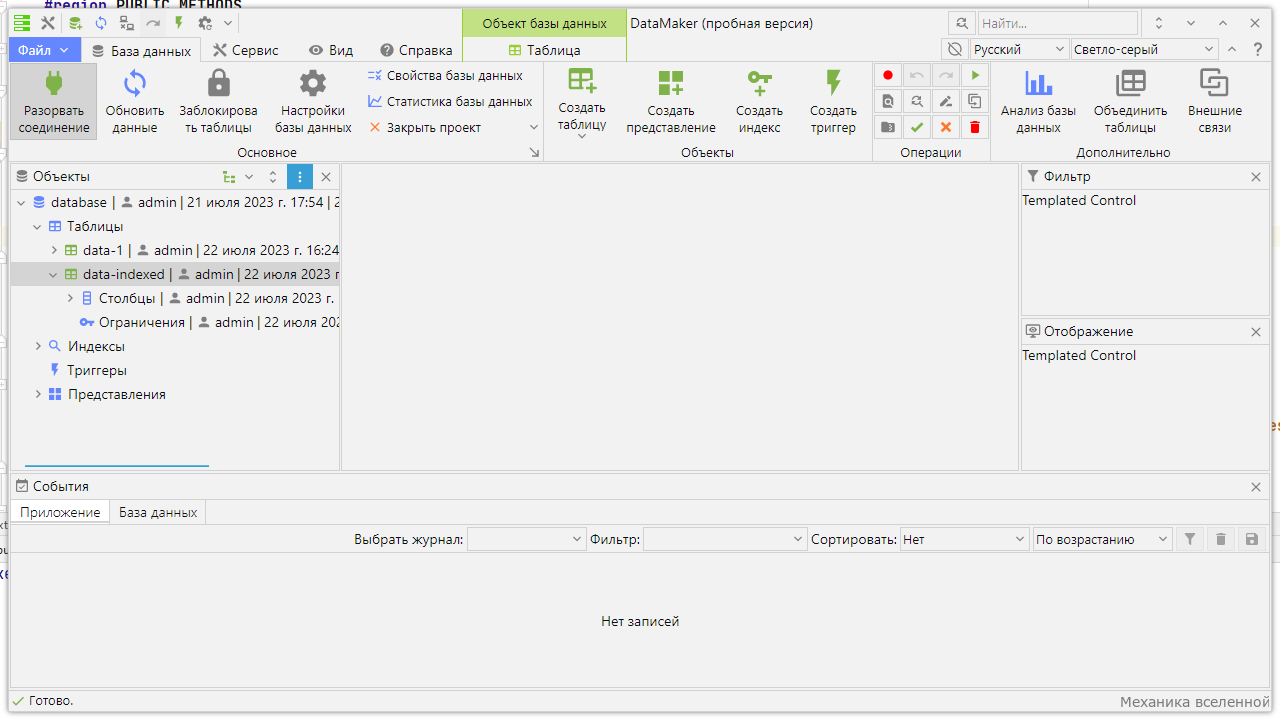This screenshot has width=1280, height=720.
Task: Click the search-replace icon beside Найти field
Action: coord(961,23)
